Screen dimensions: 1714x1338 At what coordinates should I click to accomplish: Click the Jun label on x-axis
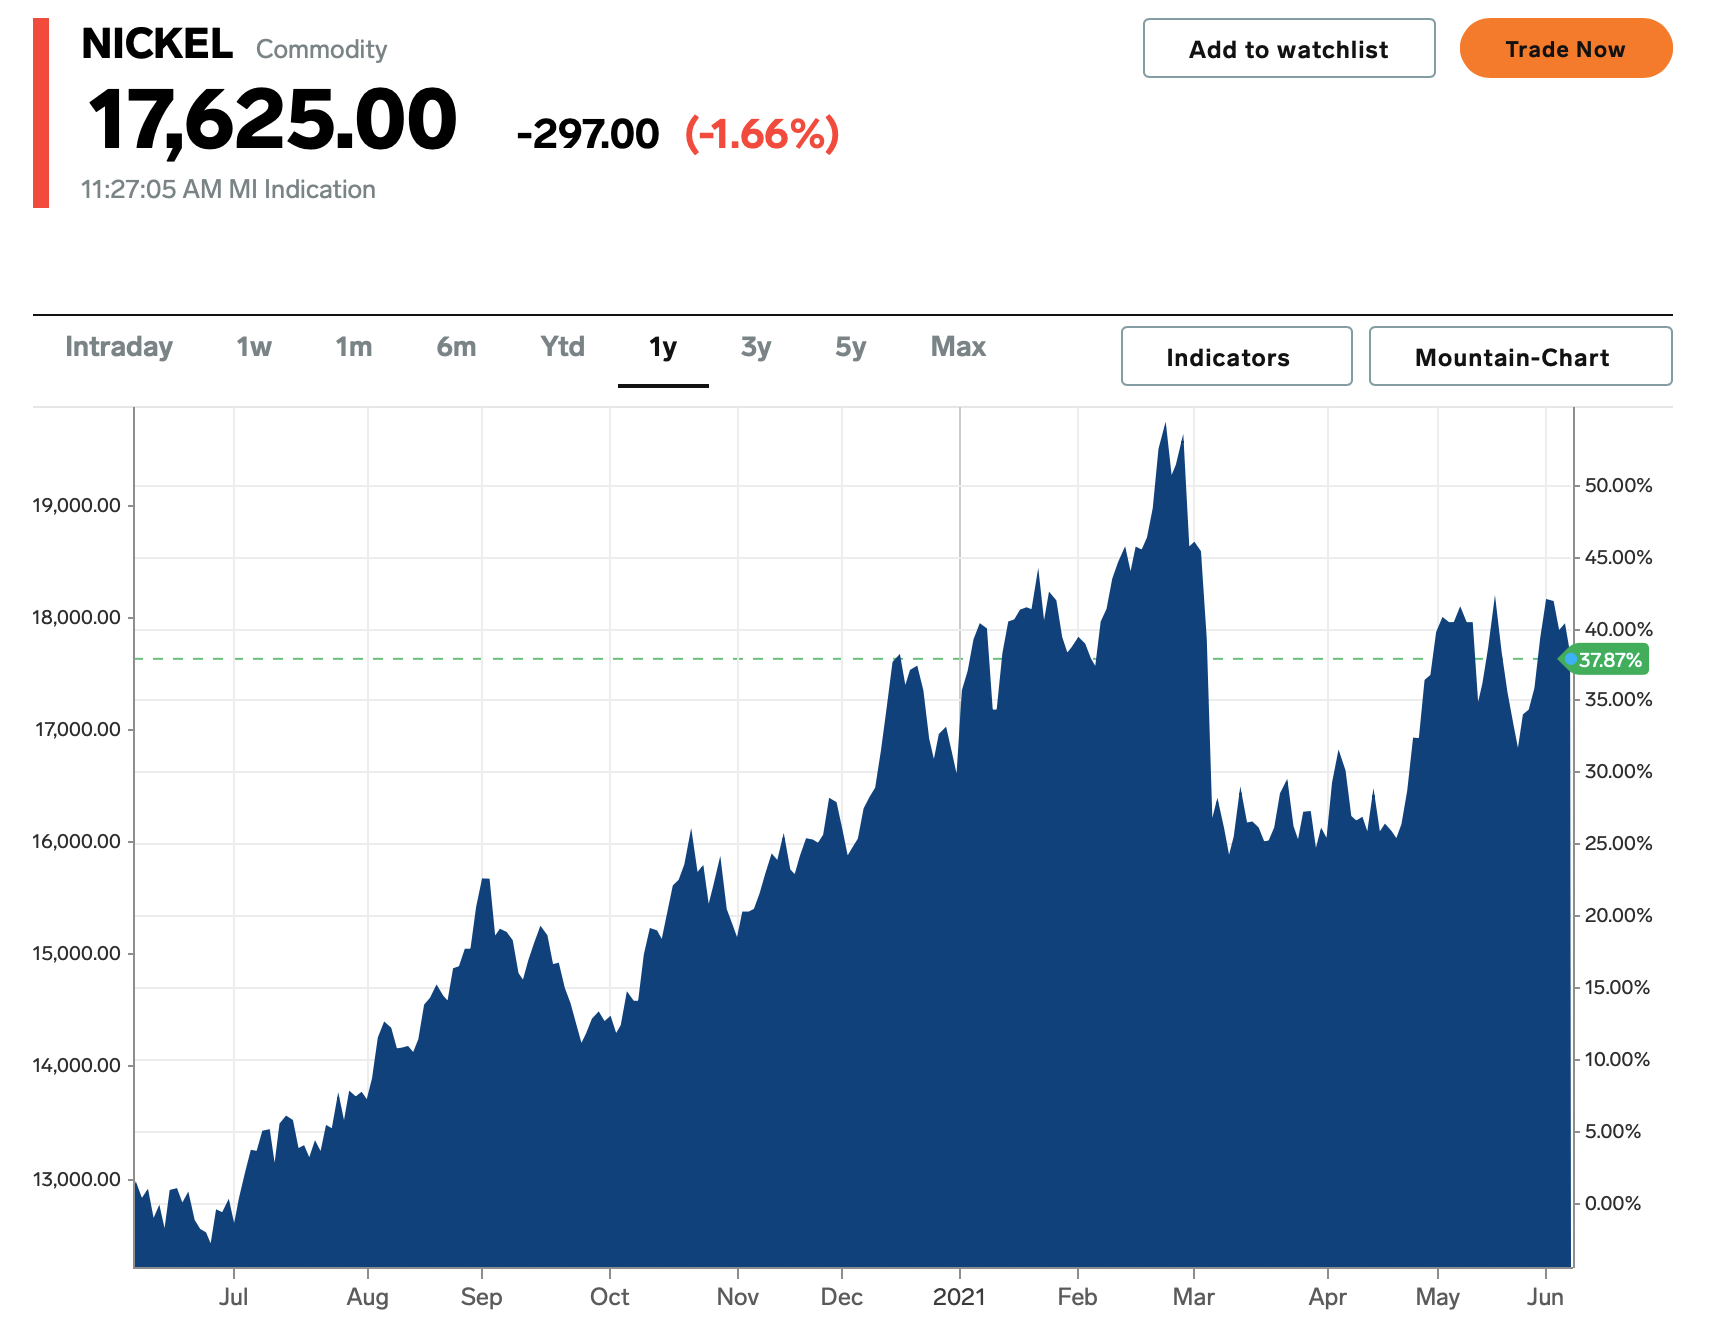pyautogui.click(x=1545, y=1297)
